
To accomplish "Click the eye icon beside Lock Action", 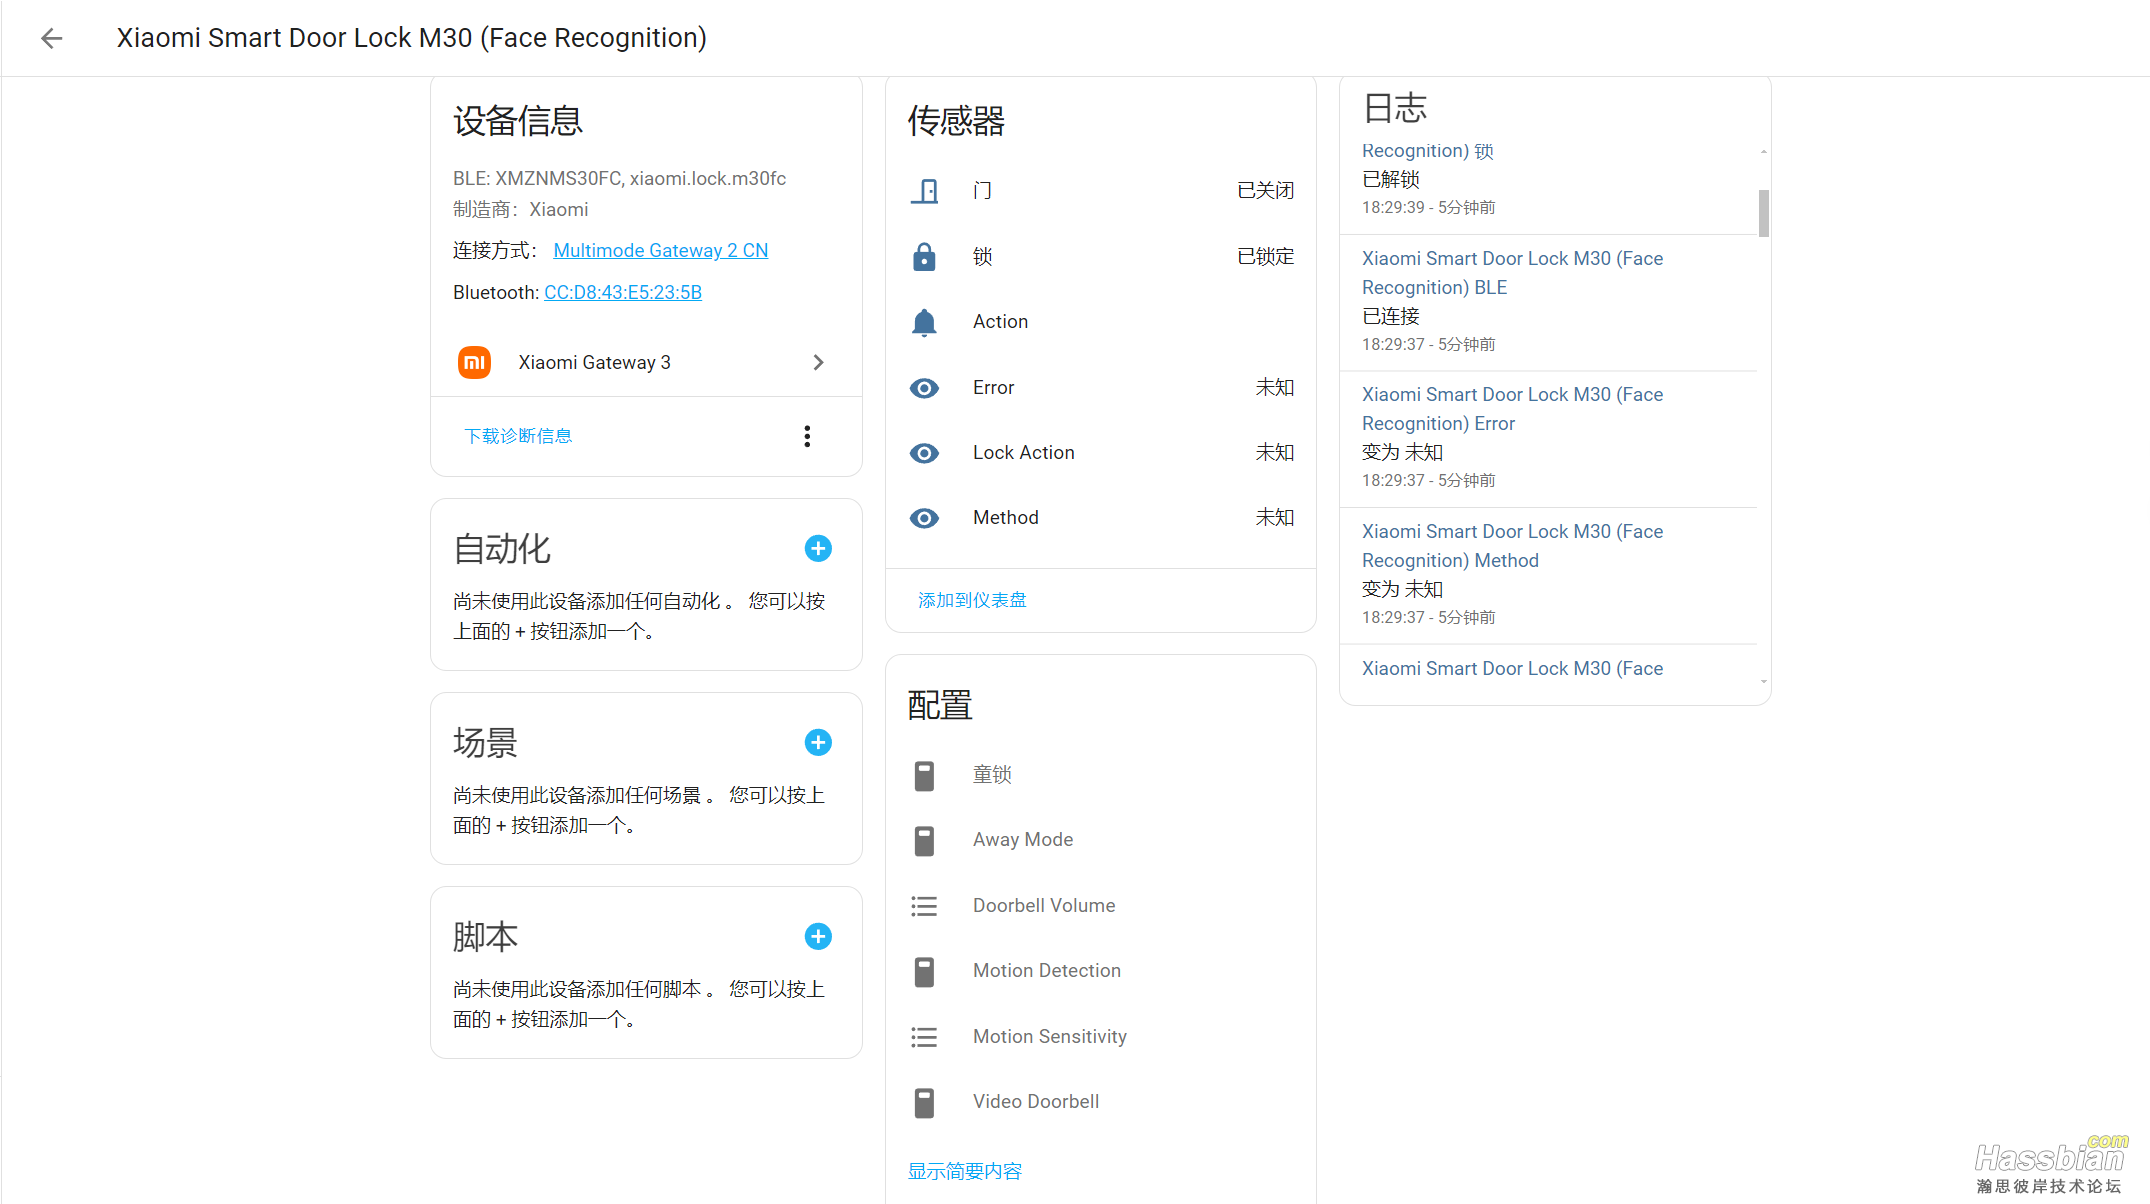I will [924, 453].
